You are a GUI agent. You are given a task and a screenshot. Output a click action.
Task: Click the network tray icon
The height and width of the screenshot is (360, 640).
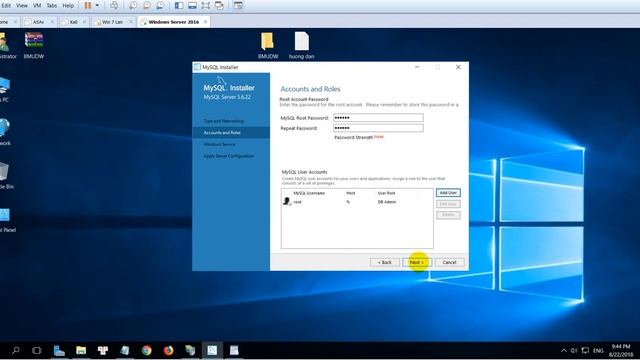(x=585, y=351)
